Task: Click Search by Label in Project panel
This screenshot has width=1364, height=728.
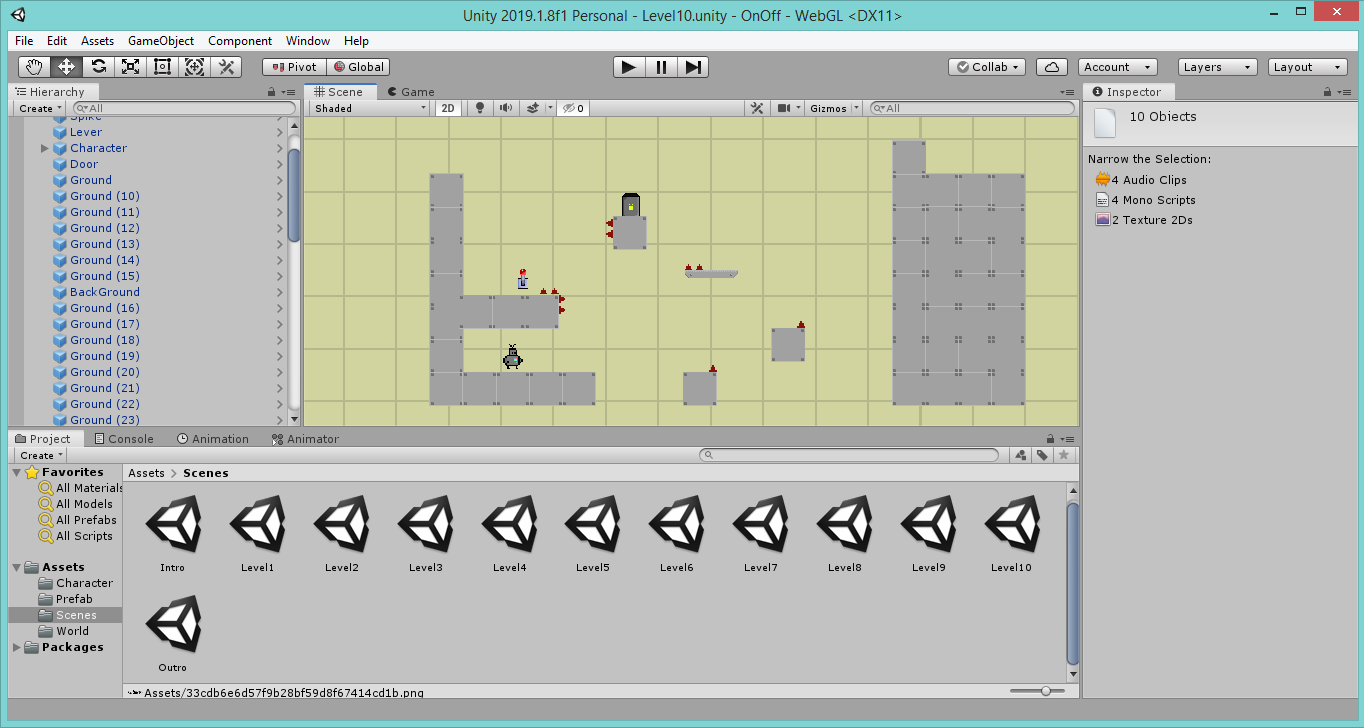Action: pos(1042,455)
